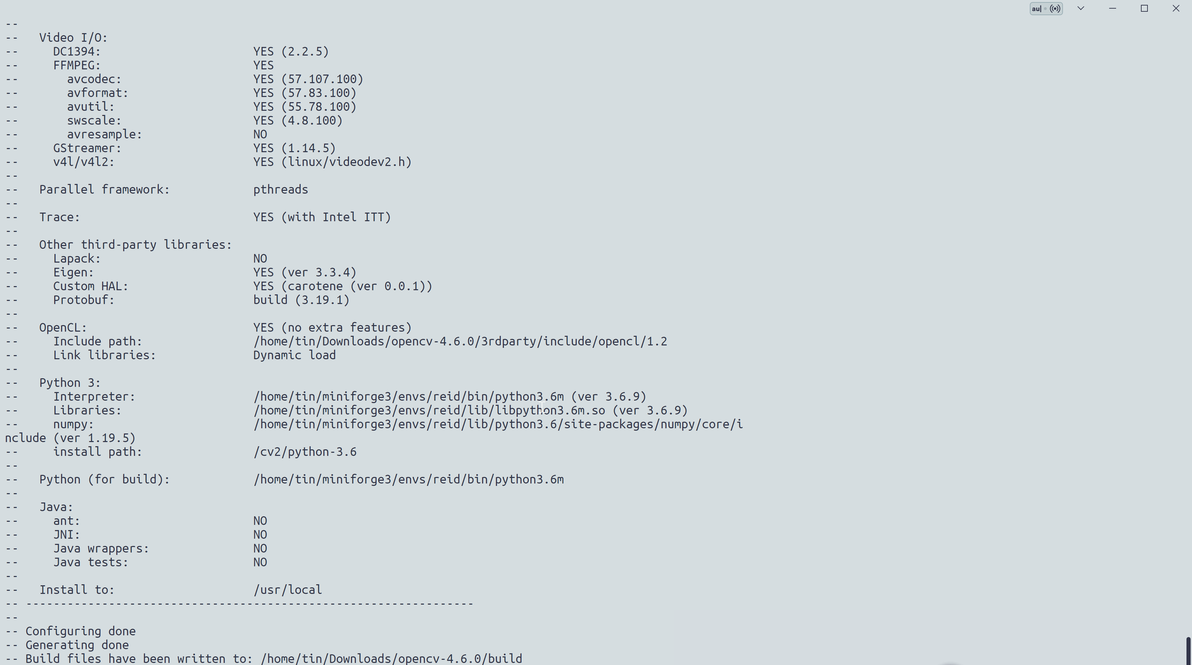Click the /usr/local install path

(287, 590)
